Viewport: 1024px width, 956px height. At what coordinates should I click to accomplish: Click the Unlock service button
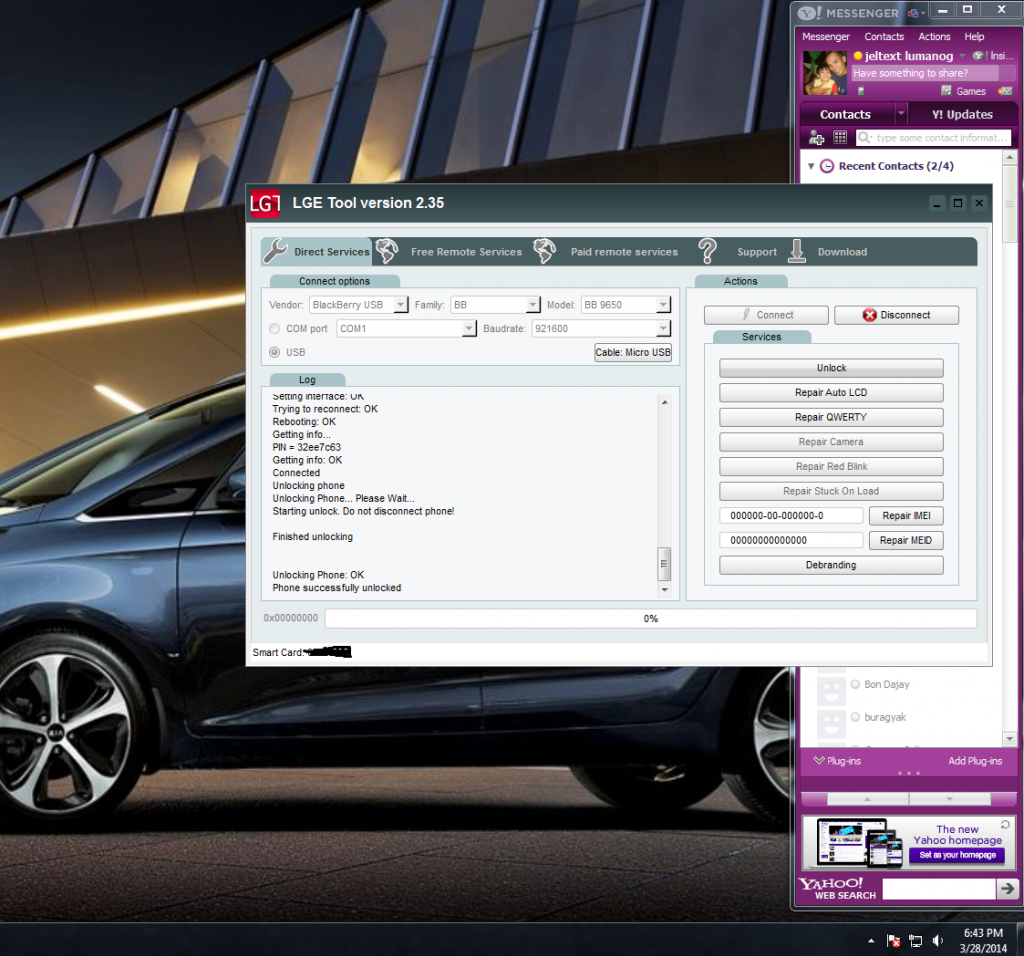tap(831, 368)
